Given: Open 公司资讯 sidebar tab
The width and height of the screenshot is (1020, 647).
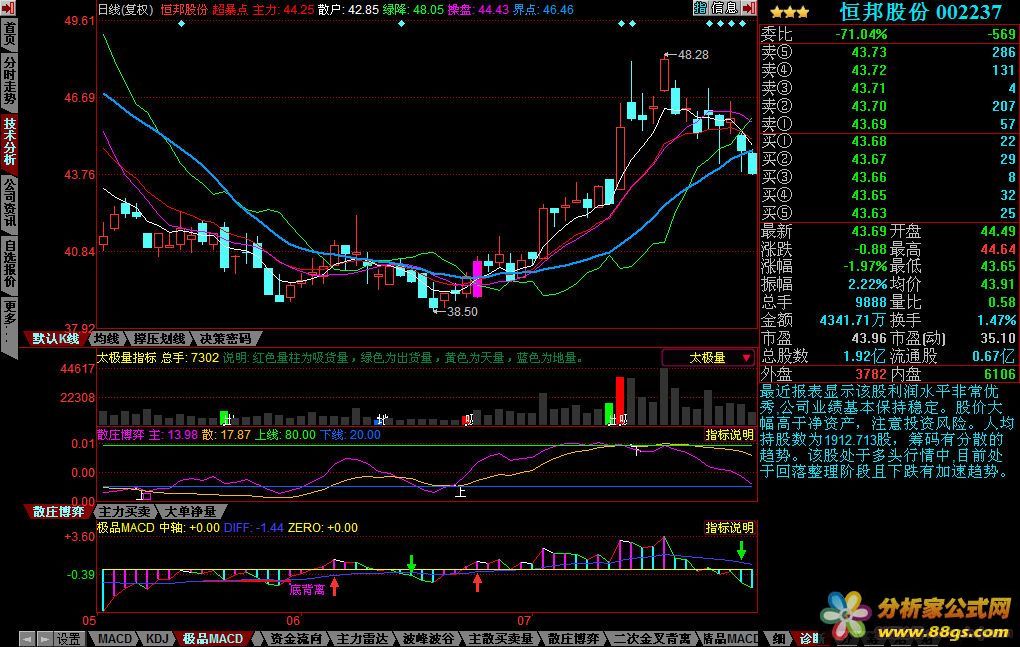Looking at the screenshot, I should (9, 202).
